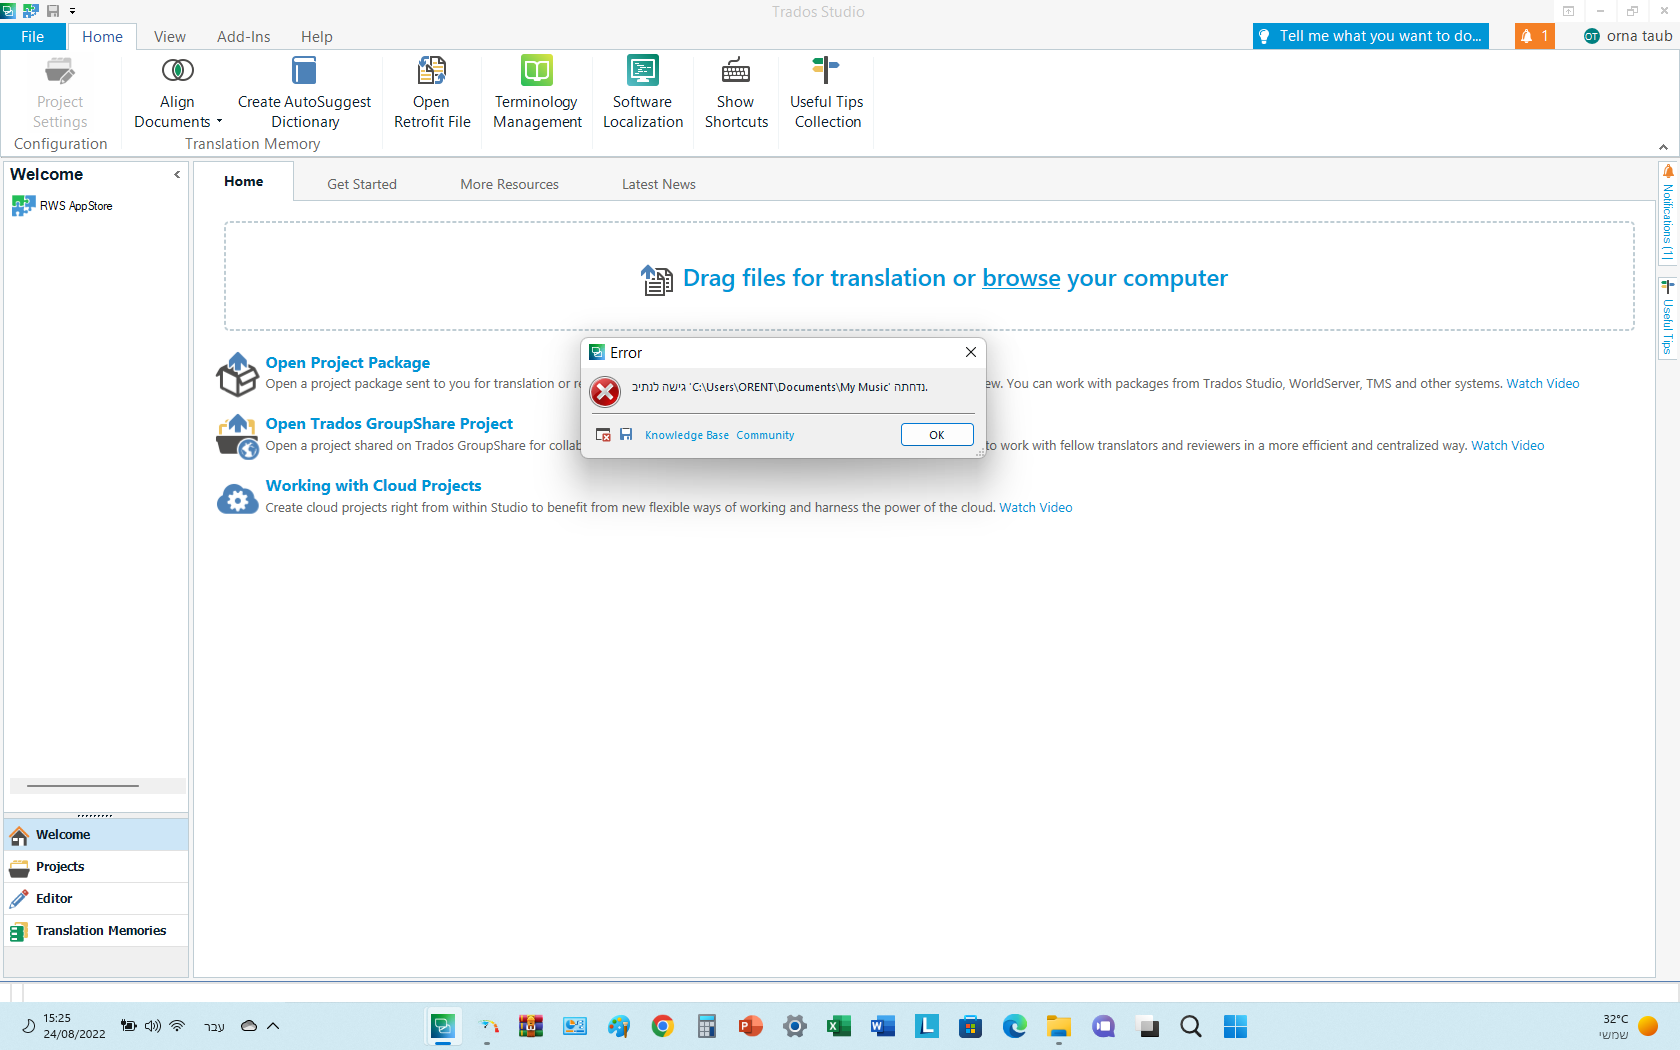Open taskbar Search magnifier

coord(1190,1026)
